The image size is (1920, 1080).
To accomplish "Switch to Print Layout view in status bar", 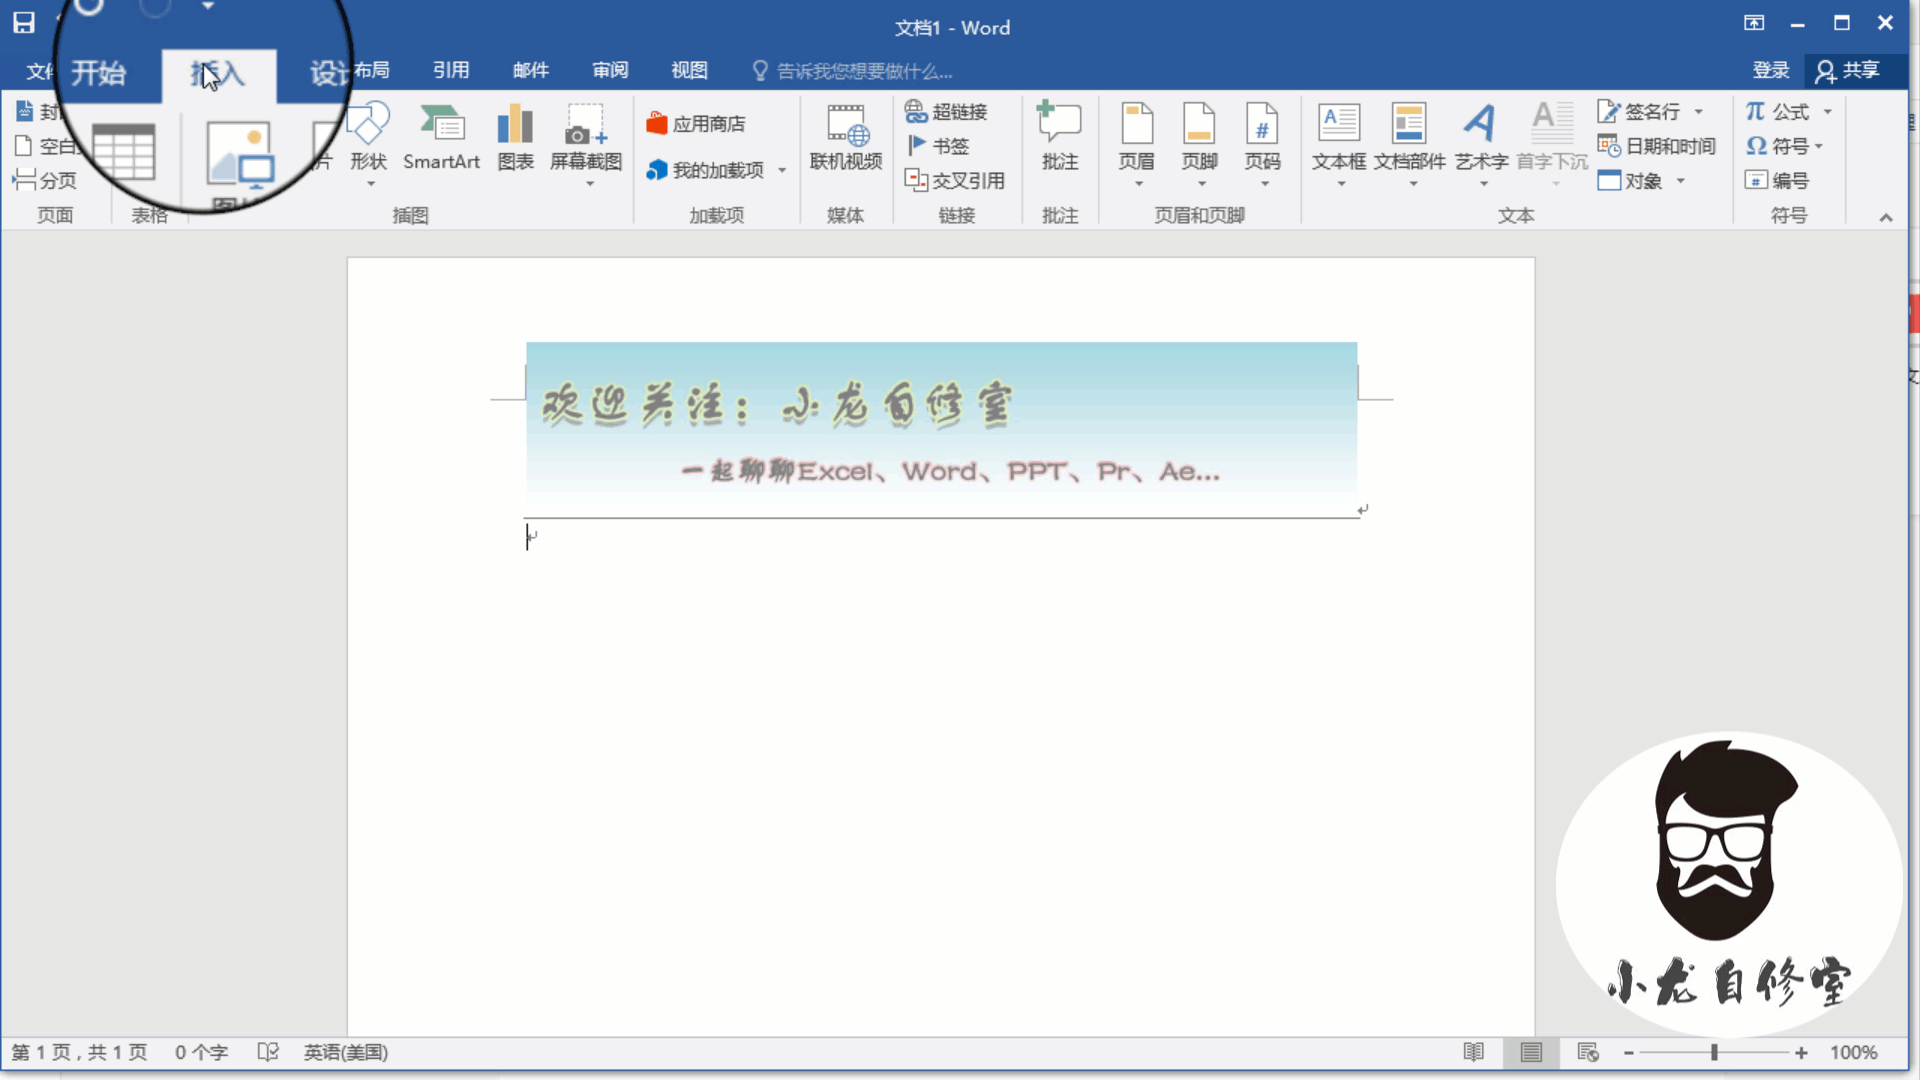I will [x=1531, y=1052].
